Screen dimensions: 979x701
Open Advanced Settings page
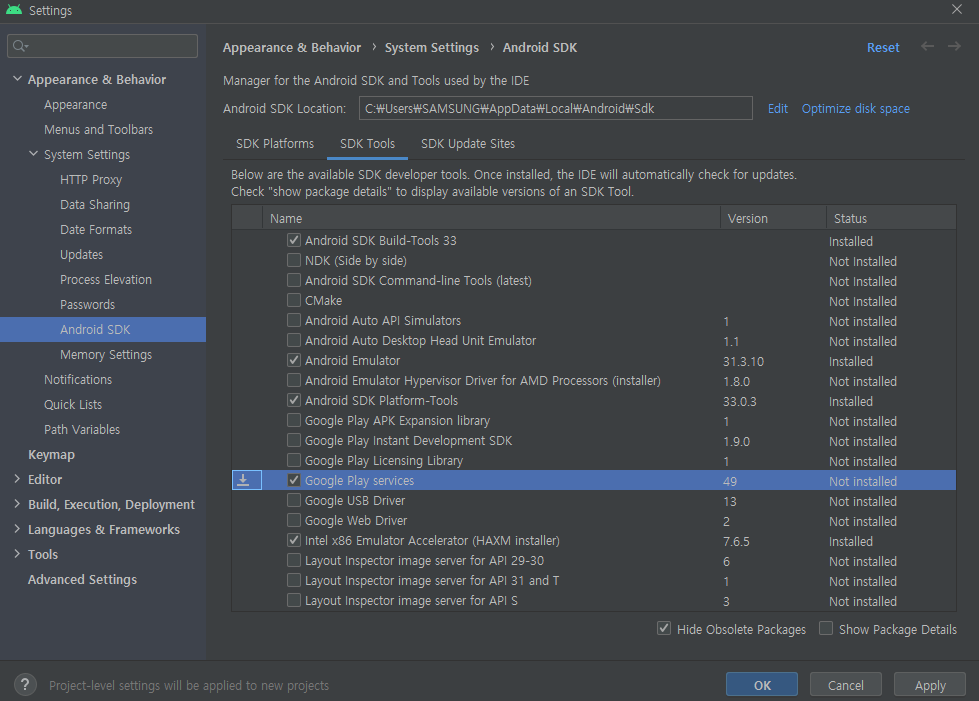click(x=82, y=579)
